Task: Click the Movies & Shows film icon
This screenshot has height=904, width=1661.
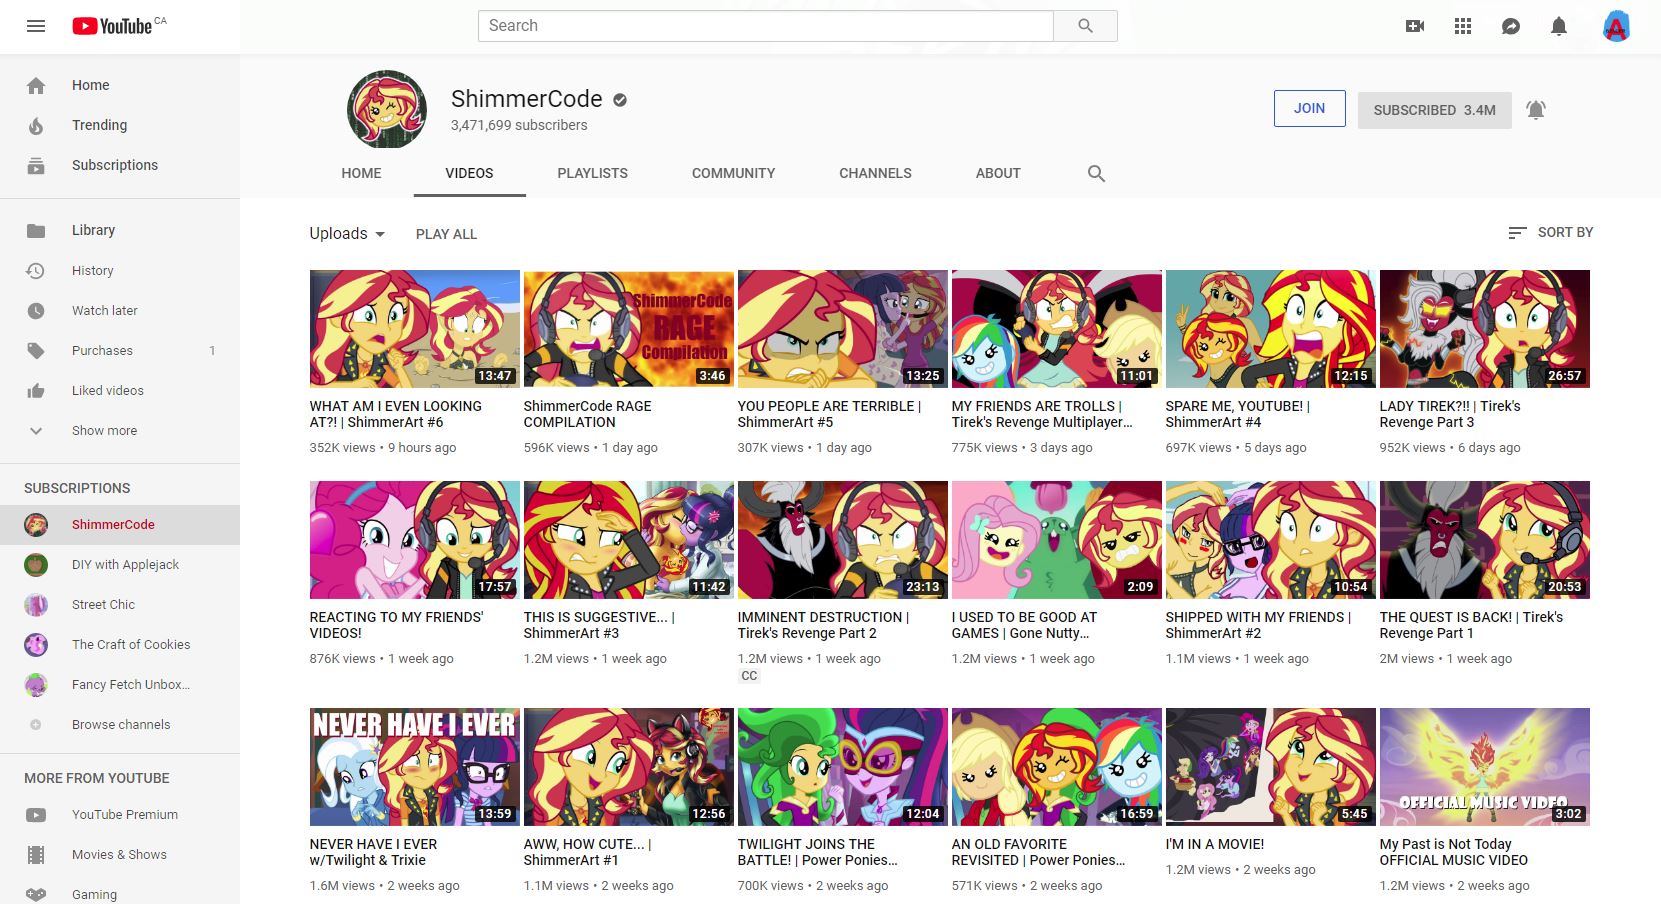Action: (x=36, y=855)
